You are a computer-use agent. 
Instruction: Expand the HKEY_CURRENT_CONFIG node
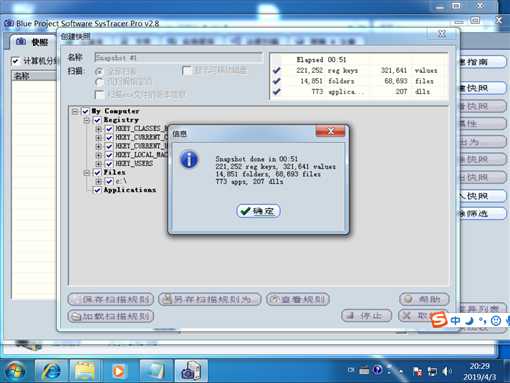point(99,137)
